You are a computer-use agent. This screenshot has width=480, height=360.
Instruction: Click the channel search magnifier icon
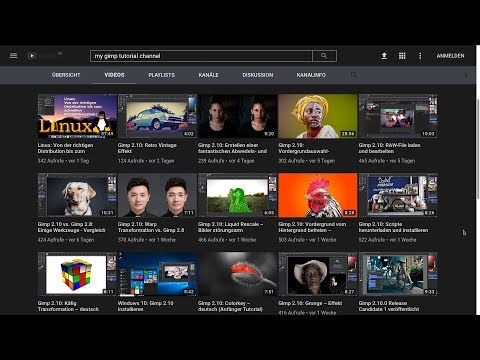[x=354, y=75]
